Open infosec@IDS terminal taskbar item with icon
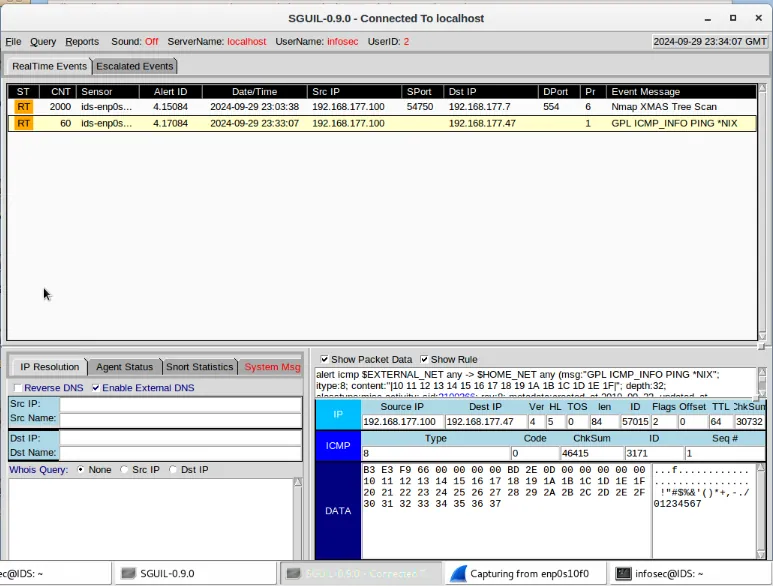 (x=690, y=574)
